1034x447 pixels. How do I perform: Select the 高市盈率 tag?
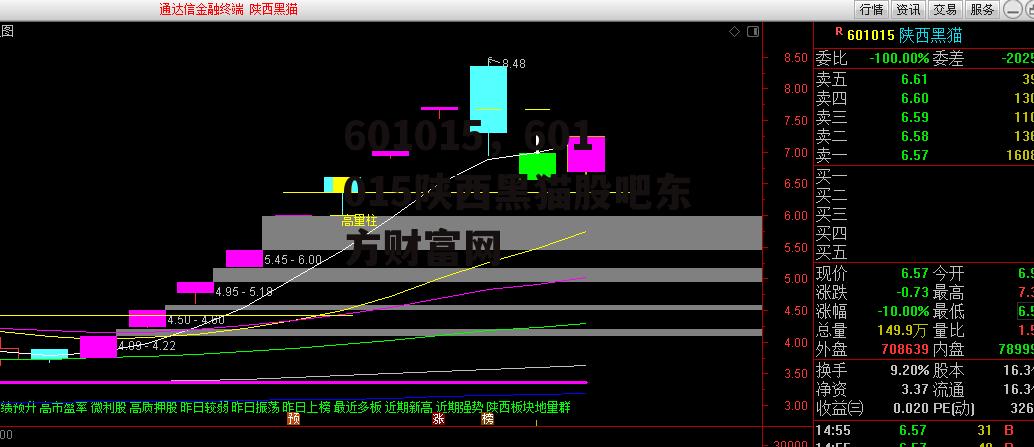(63, 407)
